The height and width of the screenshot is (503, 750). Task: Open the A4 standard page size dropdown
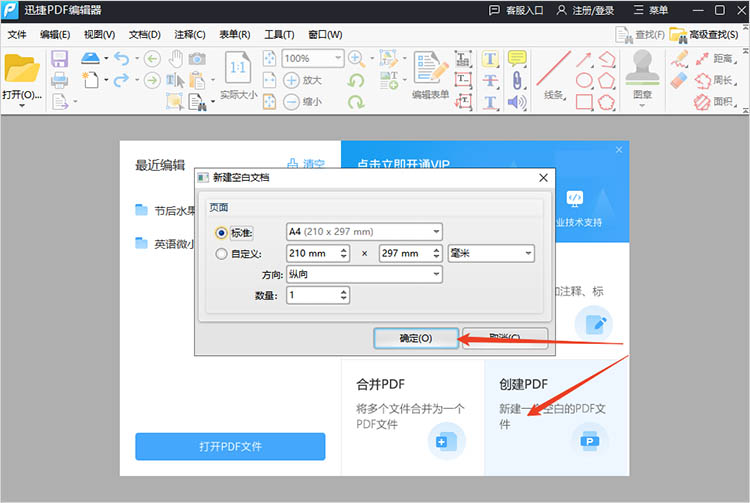[364, 232]
